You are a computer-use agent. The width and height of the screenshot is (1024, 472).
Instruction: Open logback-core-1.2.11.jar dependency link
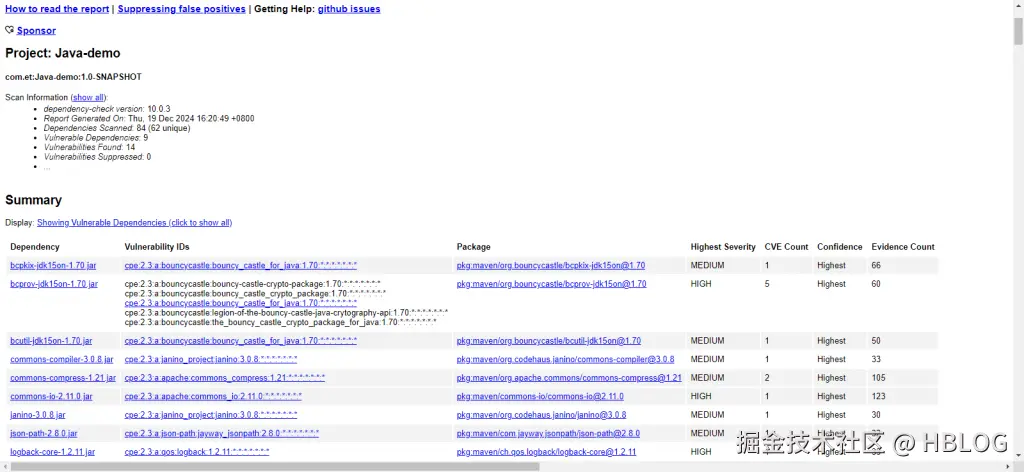tap(53, 452)
